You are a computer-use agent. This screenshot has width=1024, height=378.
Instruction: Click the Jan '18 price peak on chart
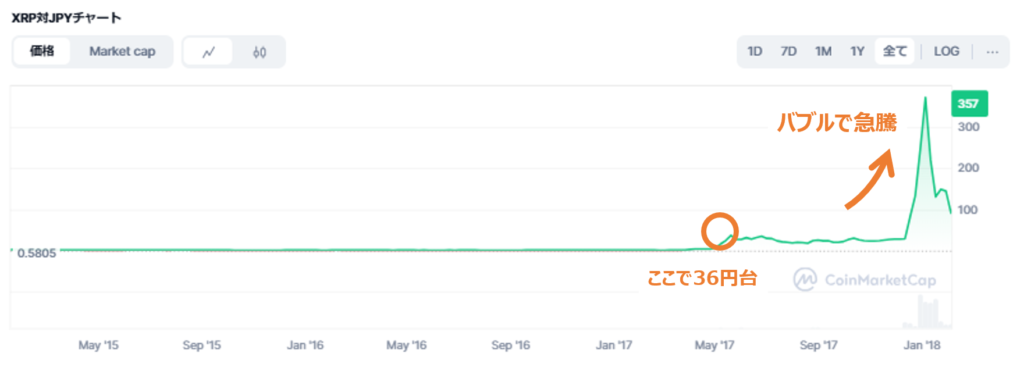pyautogui.click(x=924, y=99)
